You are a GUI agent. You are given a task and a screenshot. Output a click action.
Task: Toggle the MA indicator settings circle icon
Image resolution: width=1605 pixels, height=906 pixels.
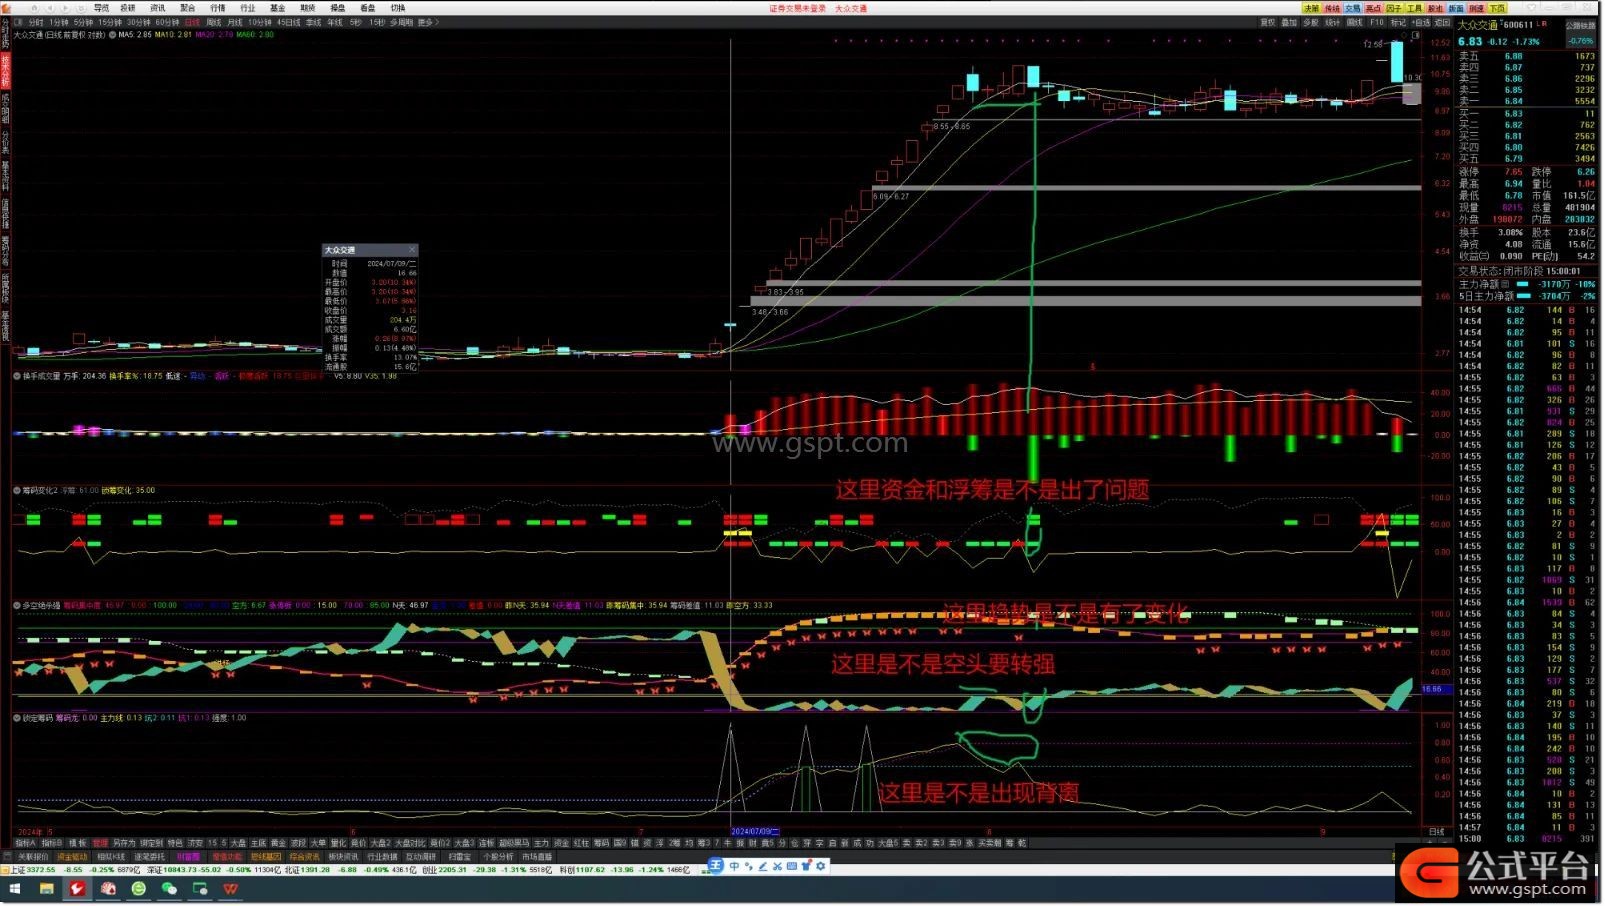[x=112, y=34]
